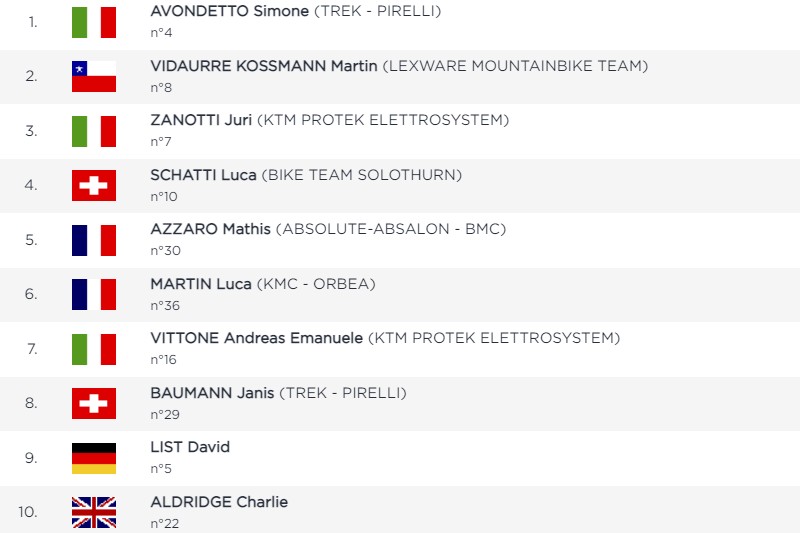
Task: Click the LIST David rider name
Action: click(x=190, y=447)
